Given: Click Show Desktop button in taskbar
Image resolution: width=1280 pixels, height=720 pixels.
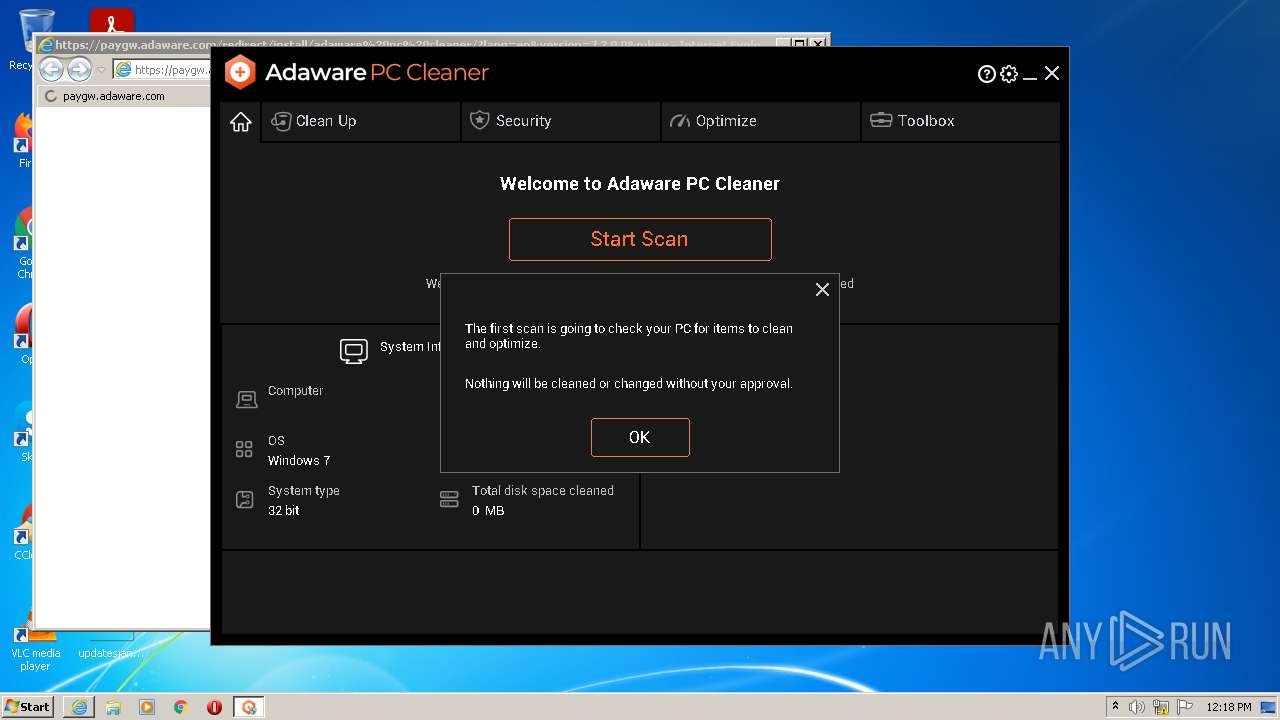Looking at the screenshot, I should 1268,707.
